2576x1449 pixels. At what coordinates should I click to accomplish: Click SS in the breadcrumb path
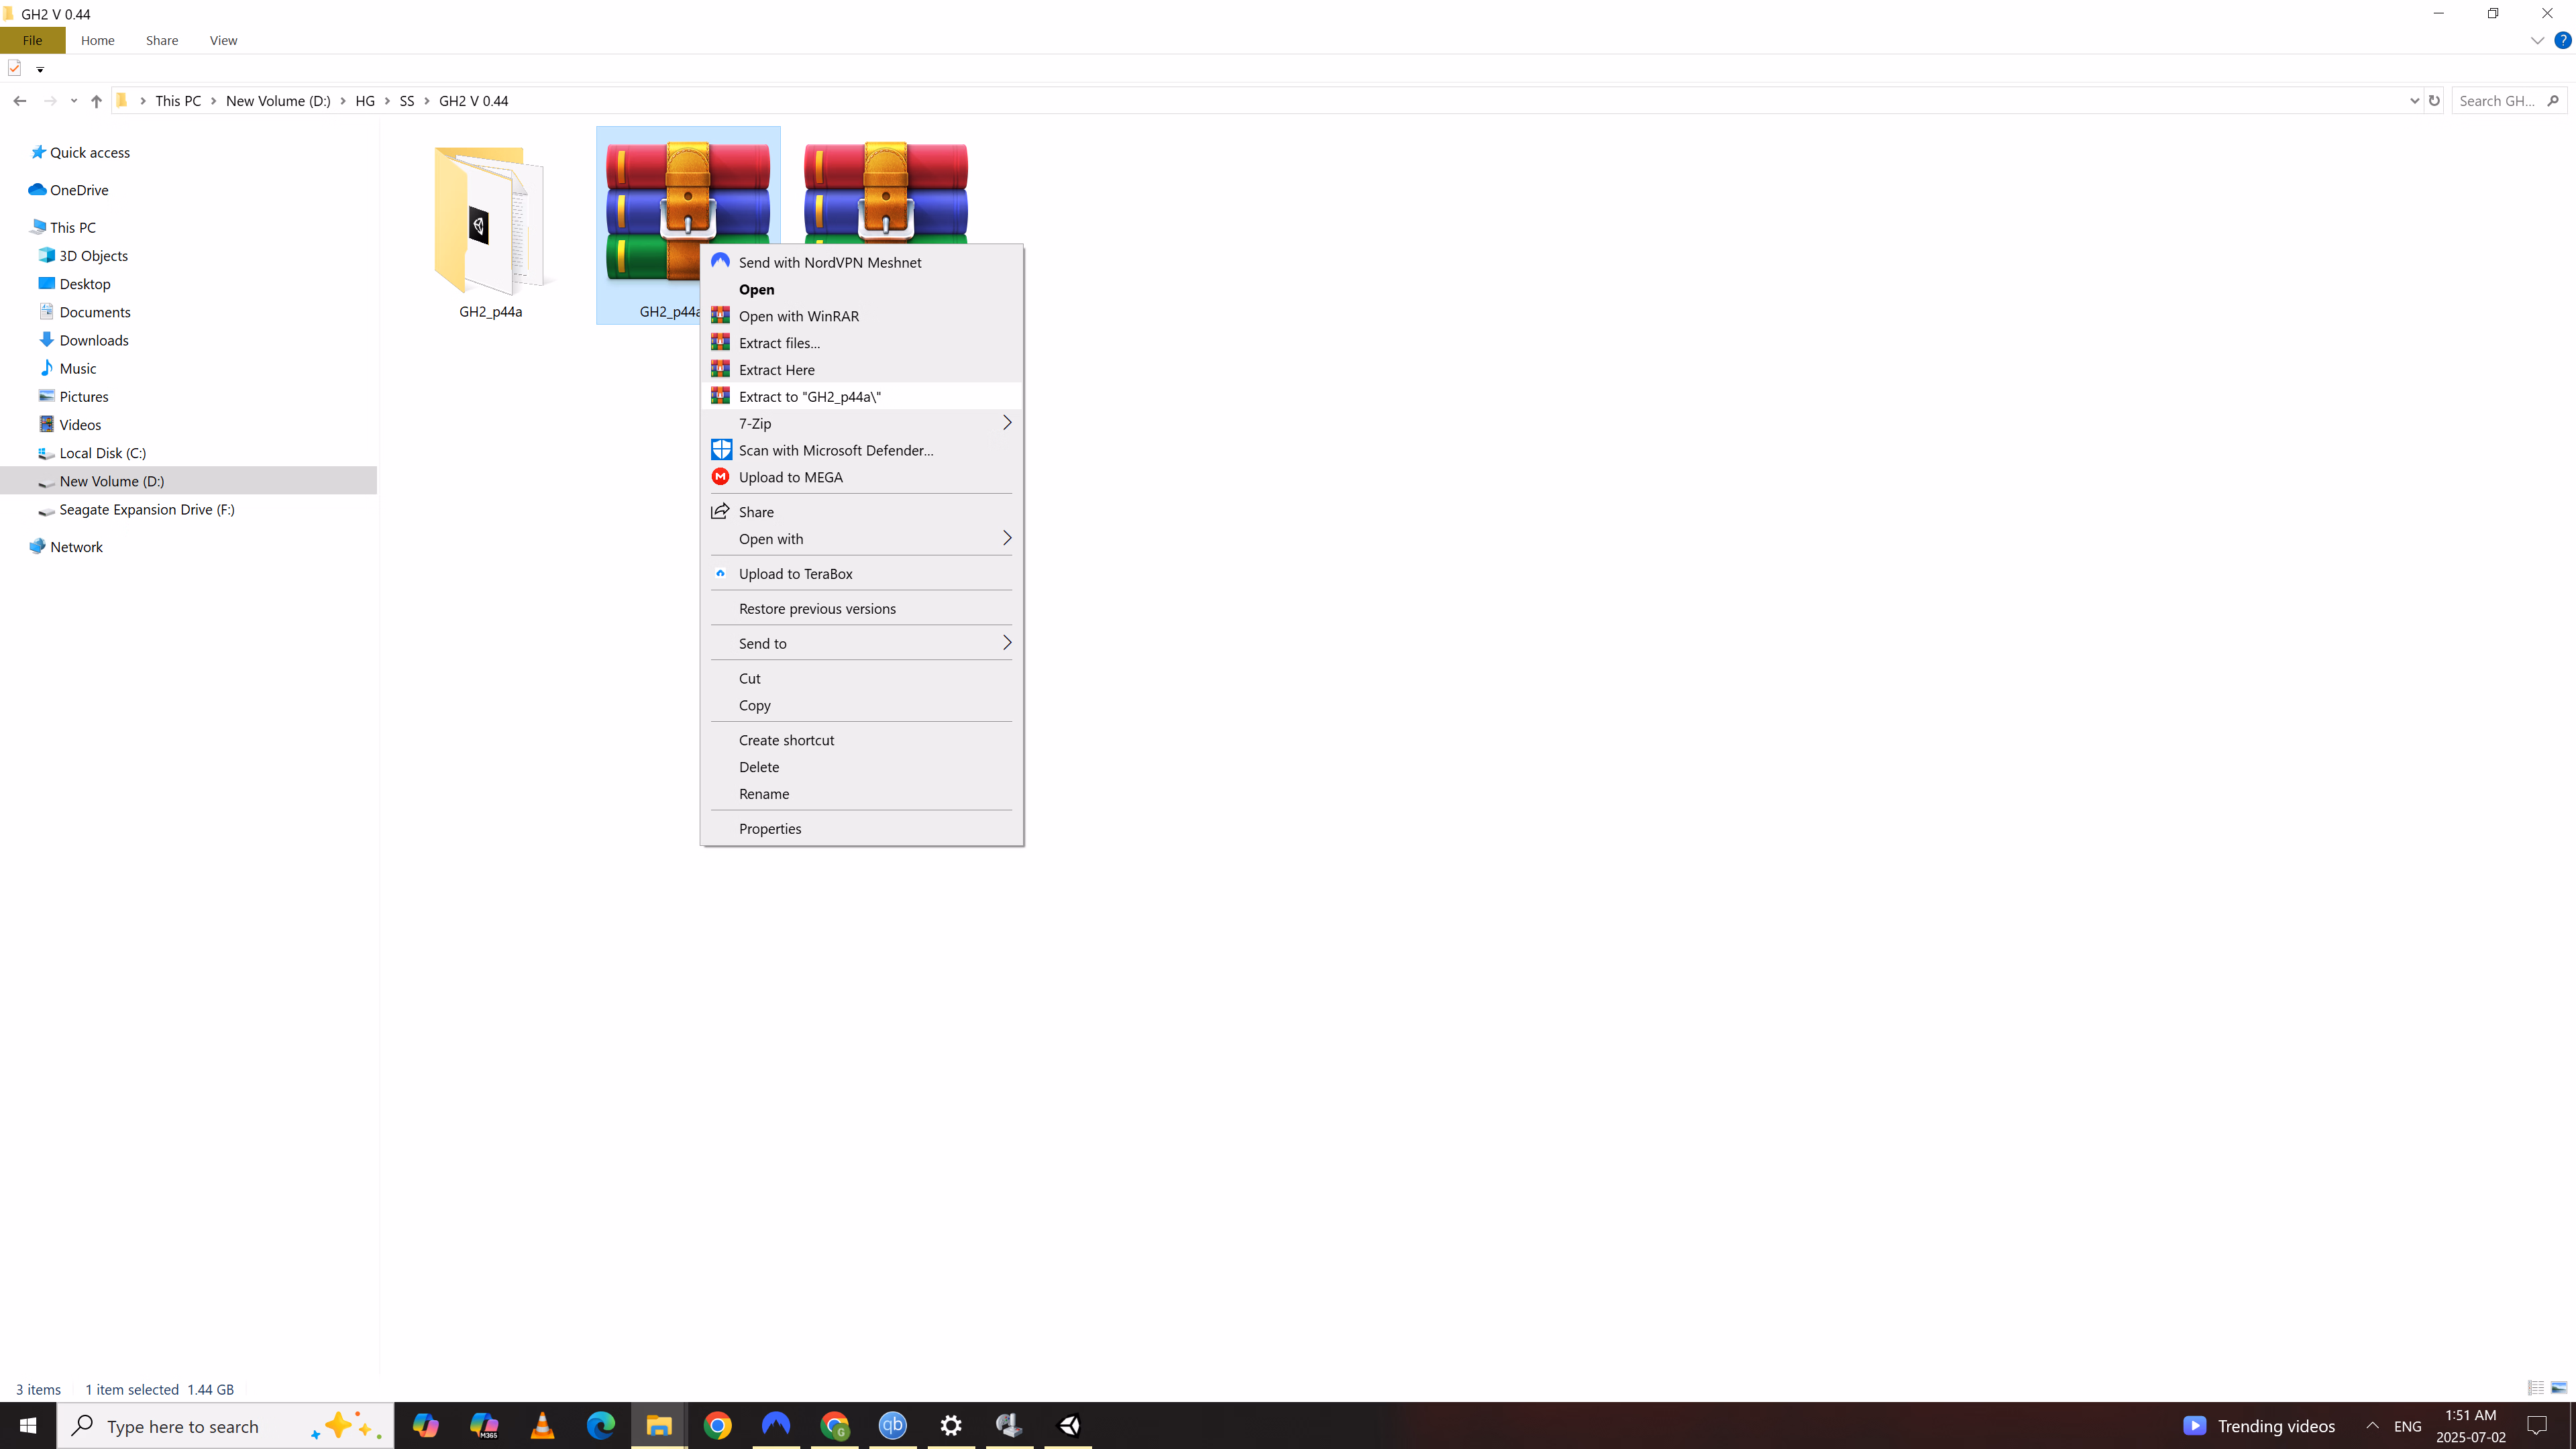[x=406, y=100]
